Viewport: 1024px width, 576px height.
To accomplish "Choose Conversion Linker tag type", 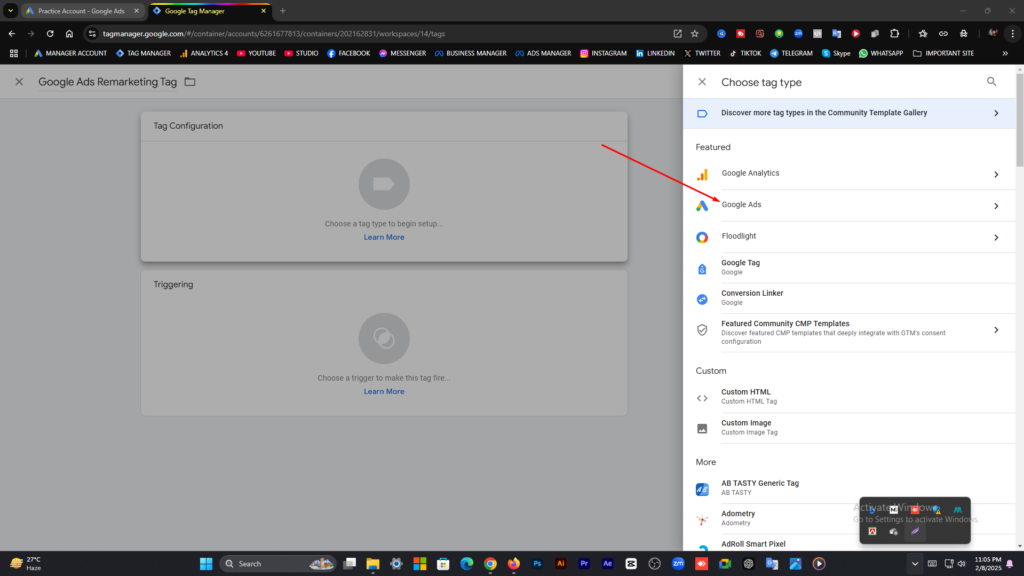I will (849, 298).
